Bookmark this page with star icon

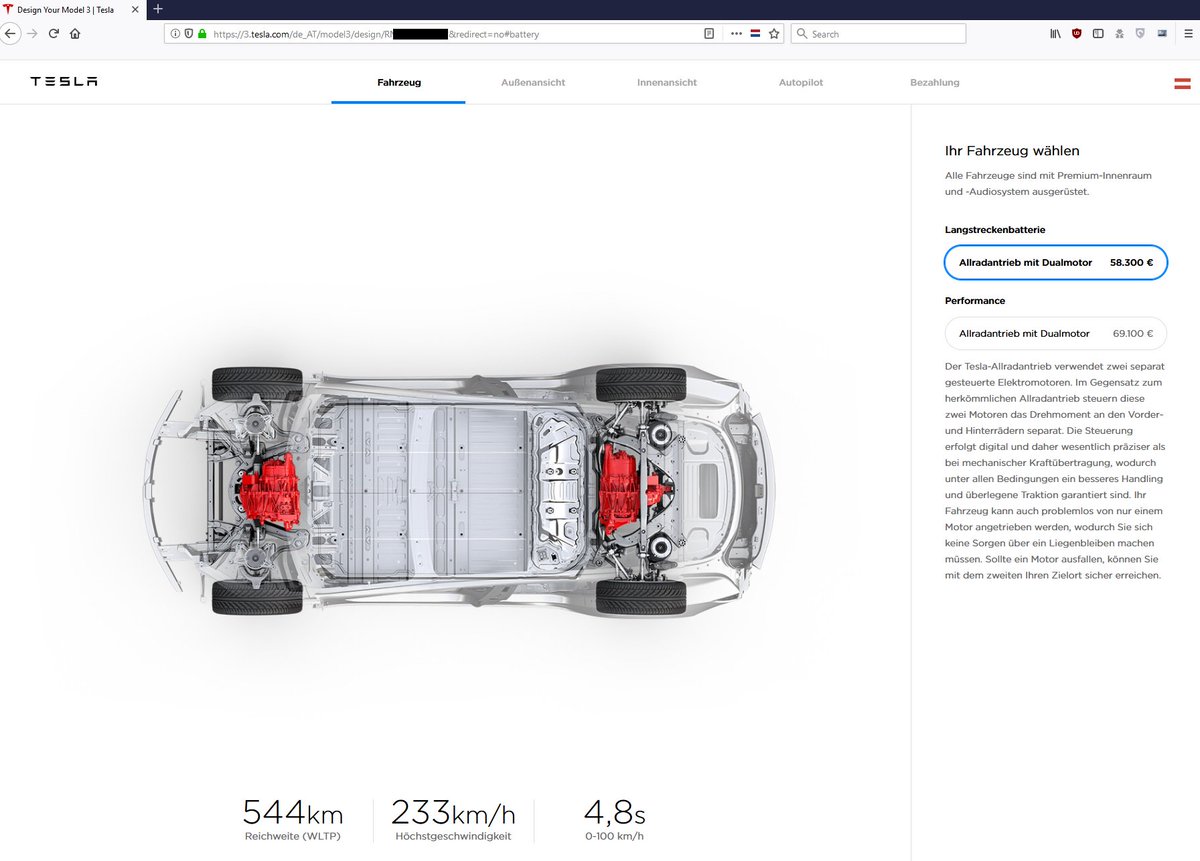[x=773, y=33]
